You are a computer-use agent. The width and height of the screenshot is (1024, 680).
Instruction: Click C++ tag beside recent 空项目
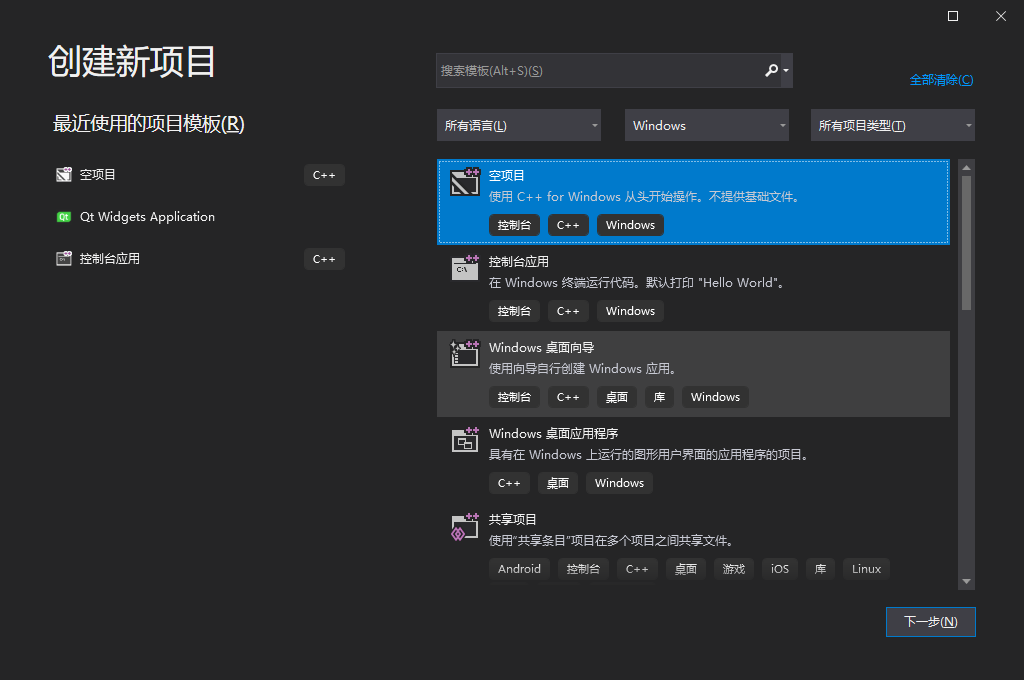pos(324,175)
